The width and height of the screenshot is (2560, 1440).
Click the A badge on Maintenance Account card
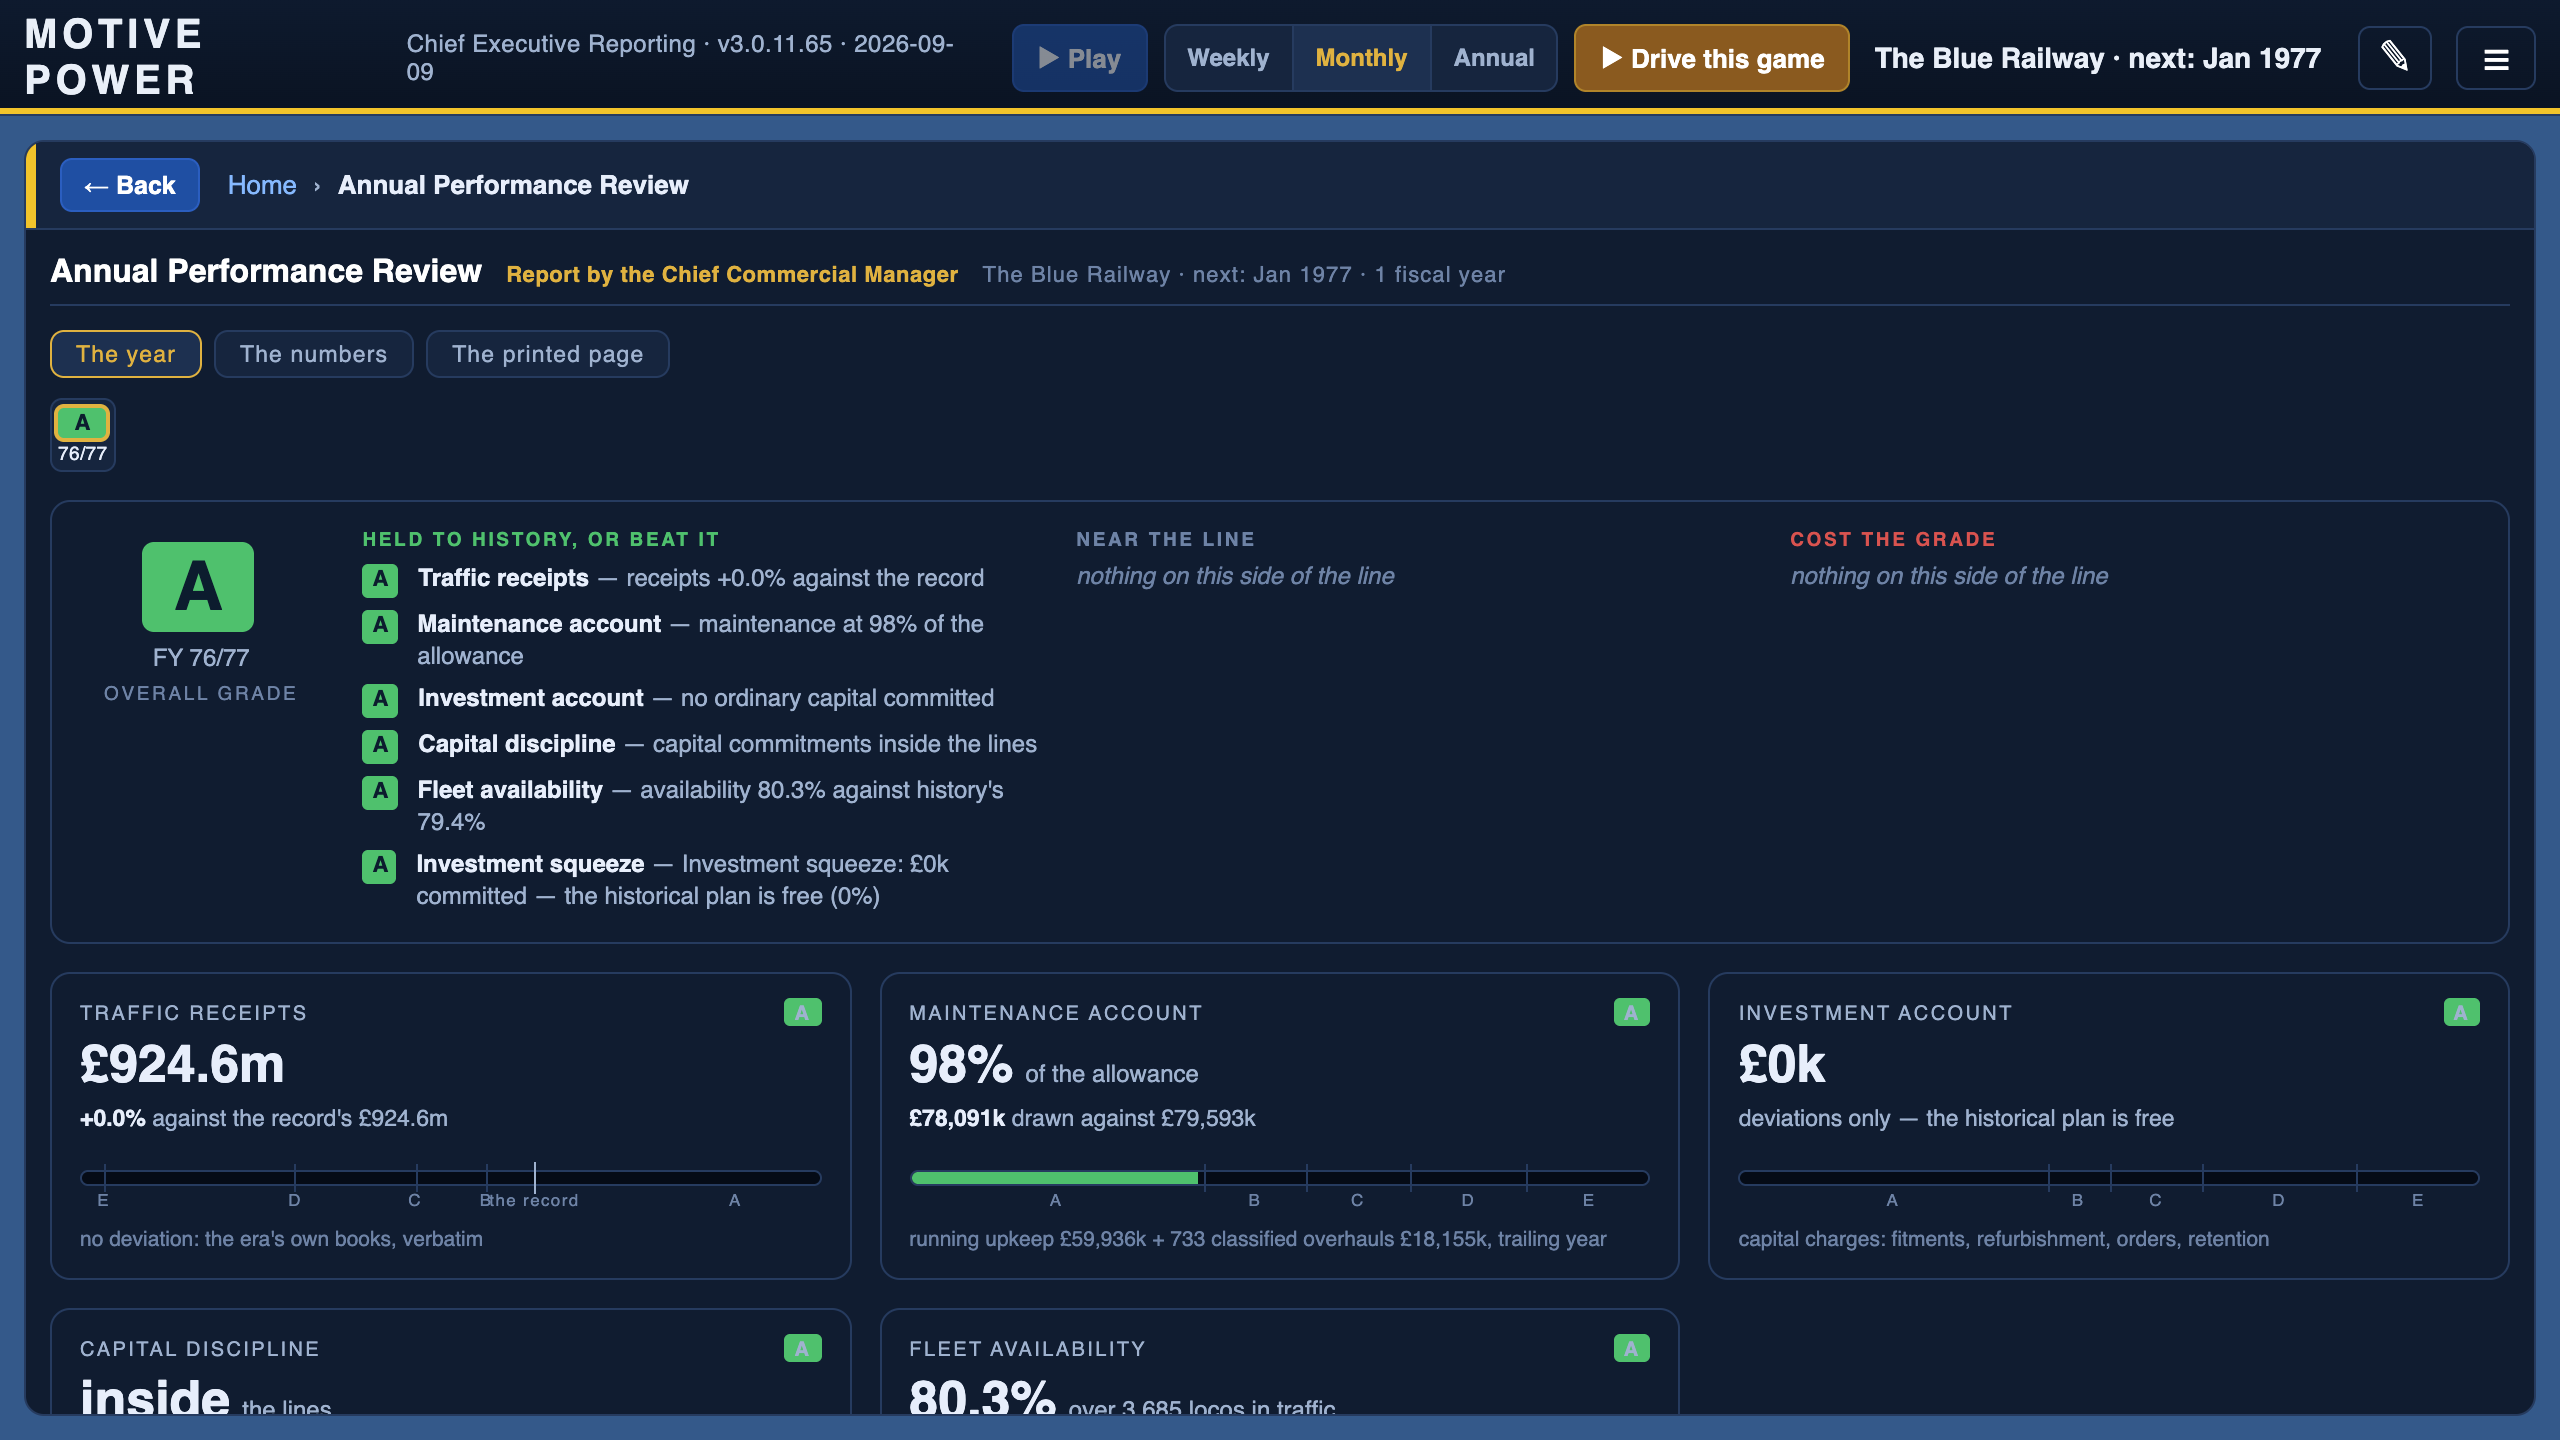click(x=1632, y=1012)
